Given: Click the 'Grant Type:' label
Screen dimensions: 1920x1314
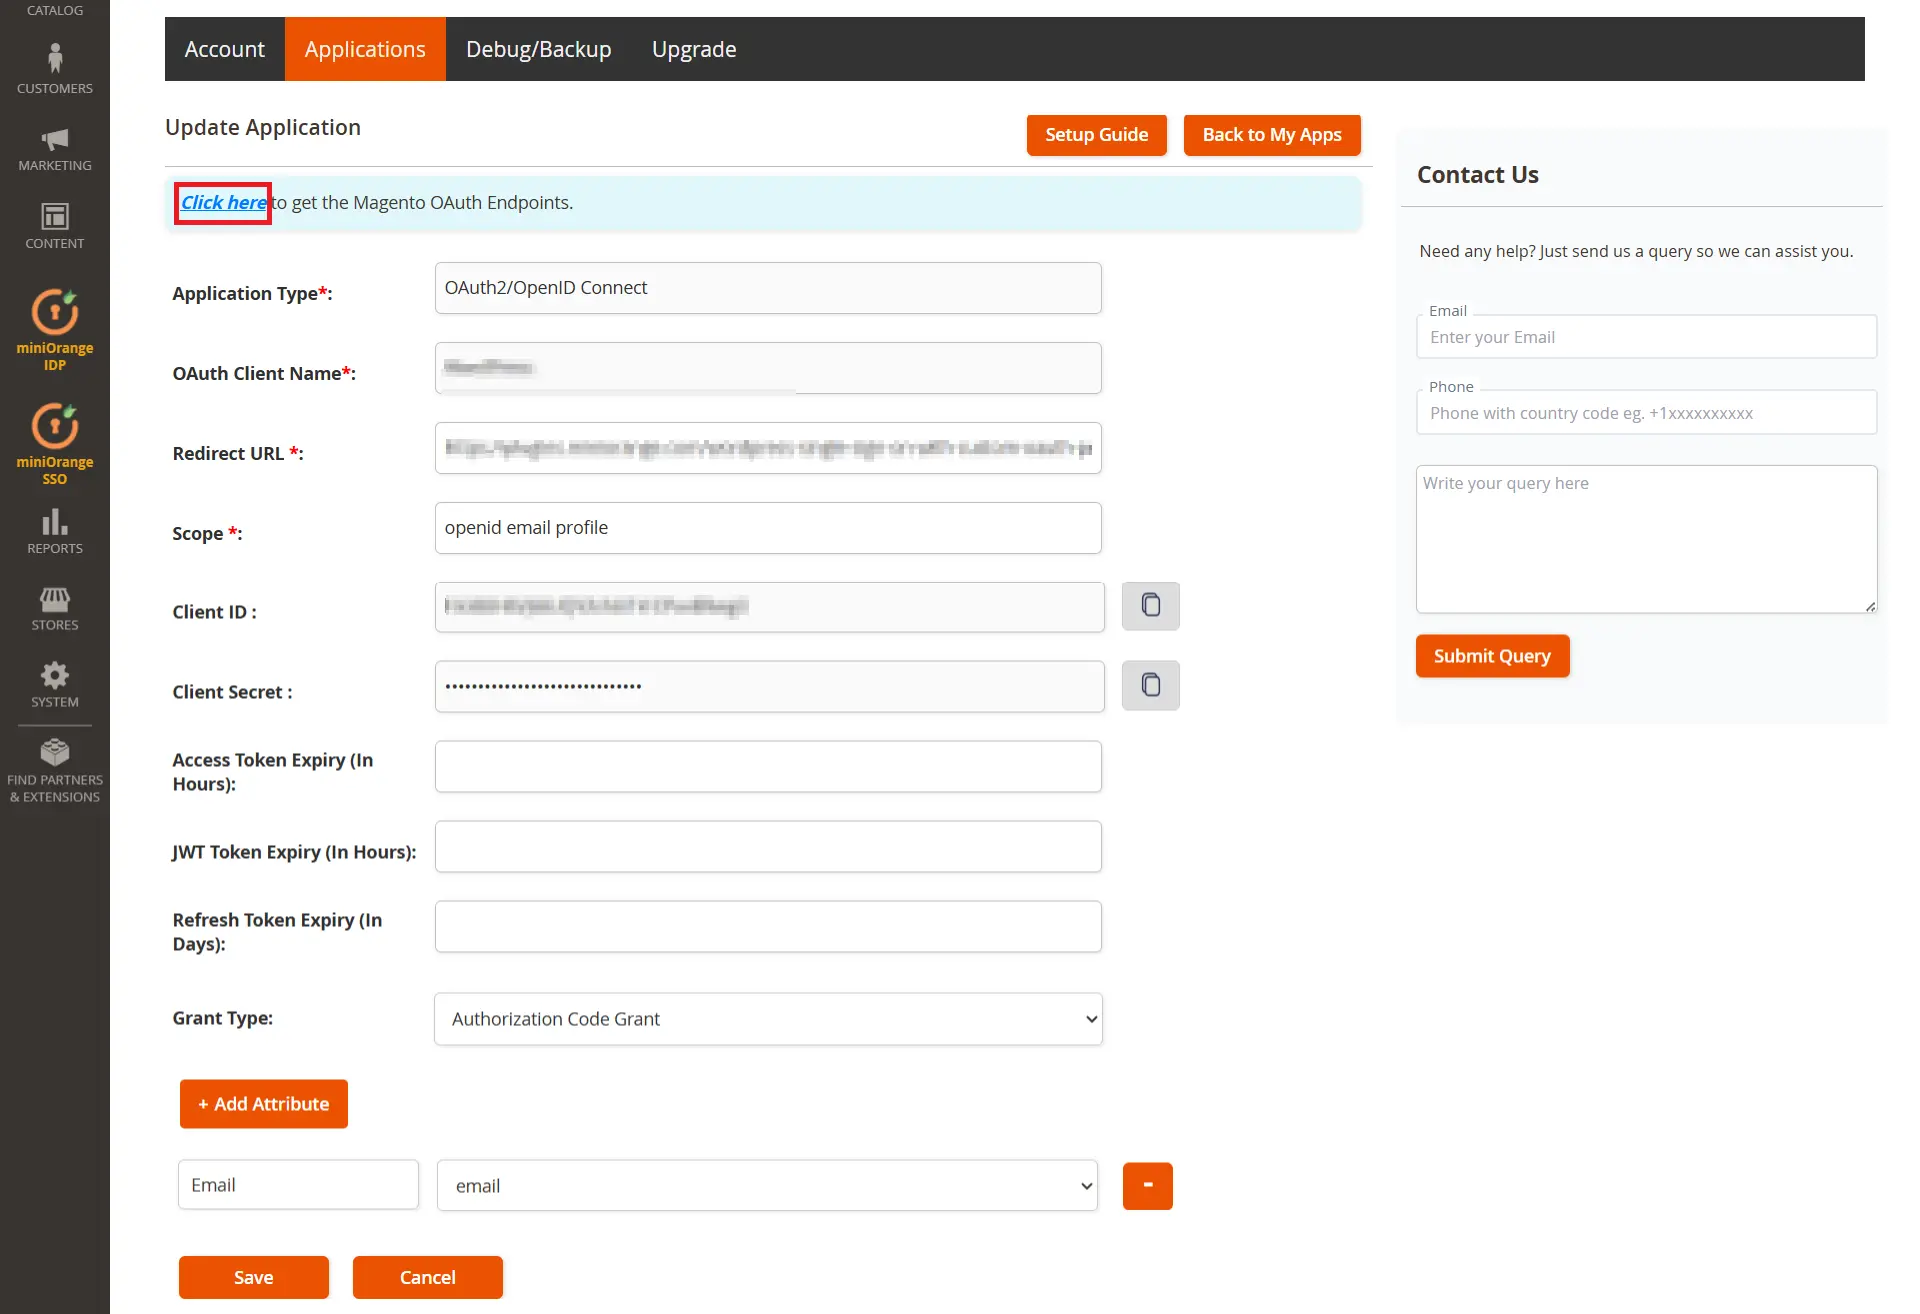Looking at the screenshot, I should pyautogui.click(x=222, y=1018).
